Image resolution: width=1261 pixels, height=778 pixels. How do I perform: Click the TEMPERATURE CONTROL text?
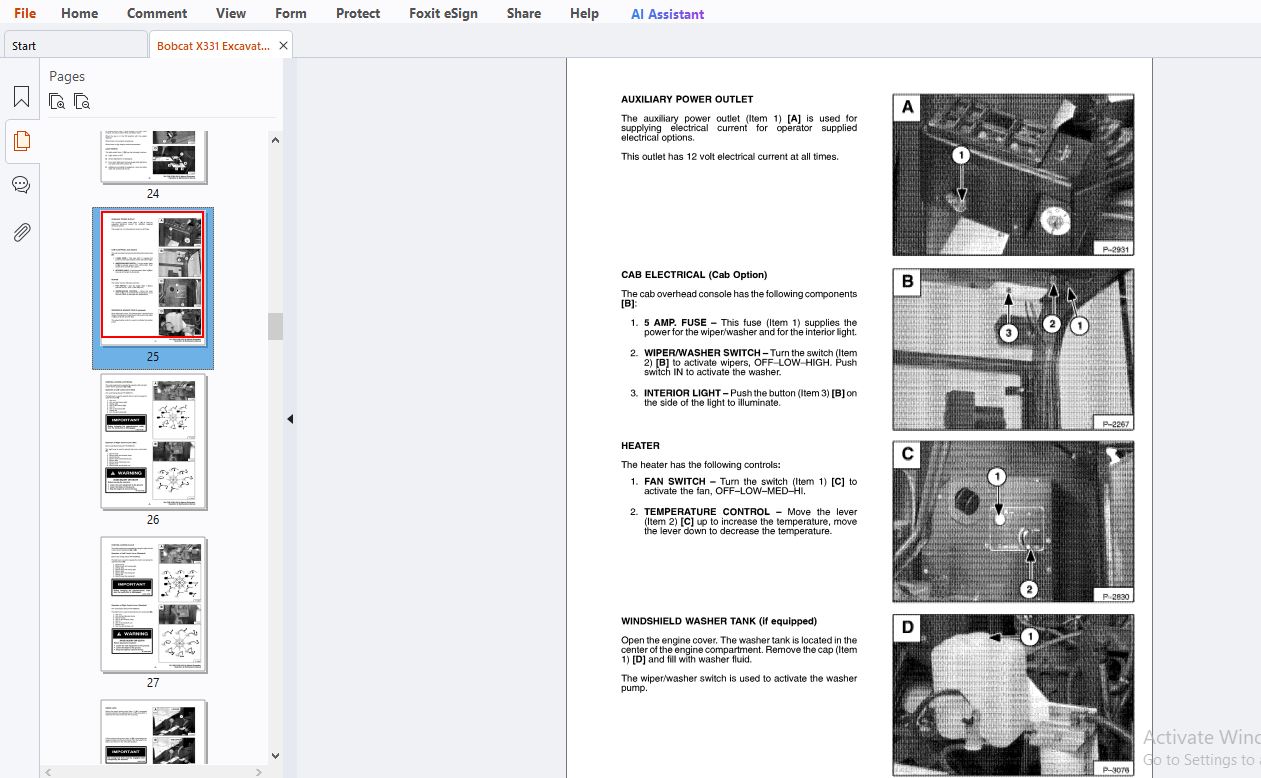pyautogui.click(x=707, y=512)
